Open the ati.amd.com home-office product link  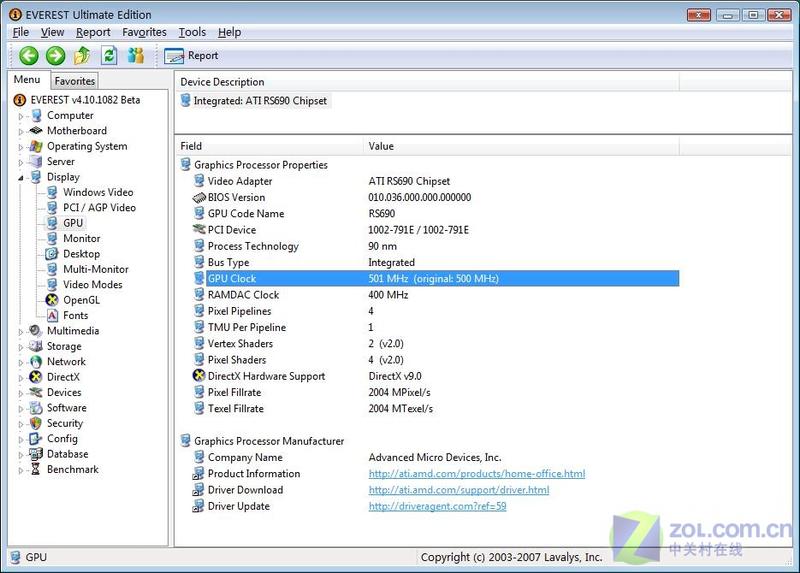click(x=477, y=474)
